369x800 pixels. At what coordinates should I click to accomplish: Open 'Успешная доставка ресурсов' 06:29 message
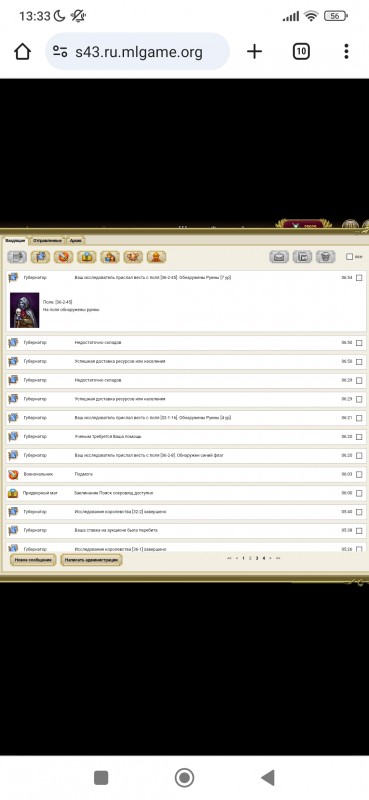point(119,399)
